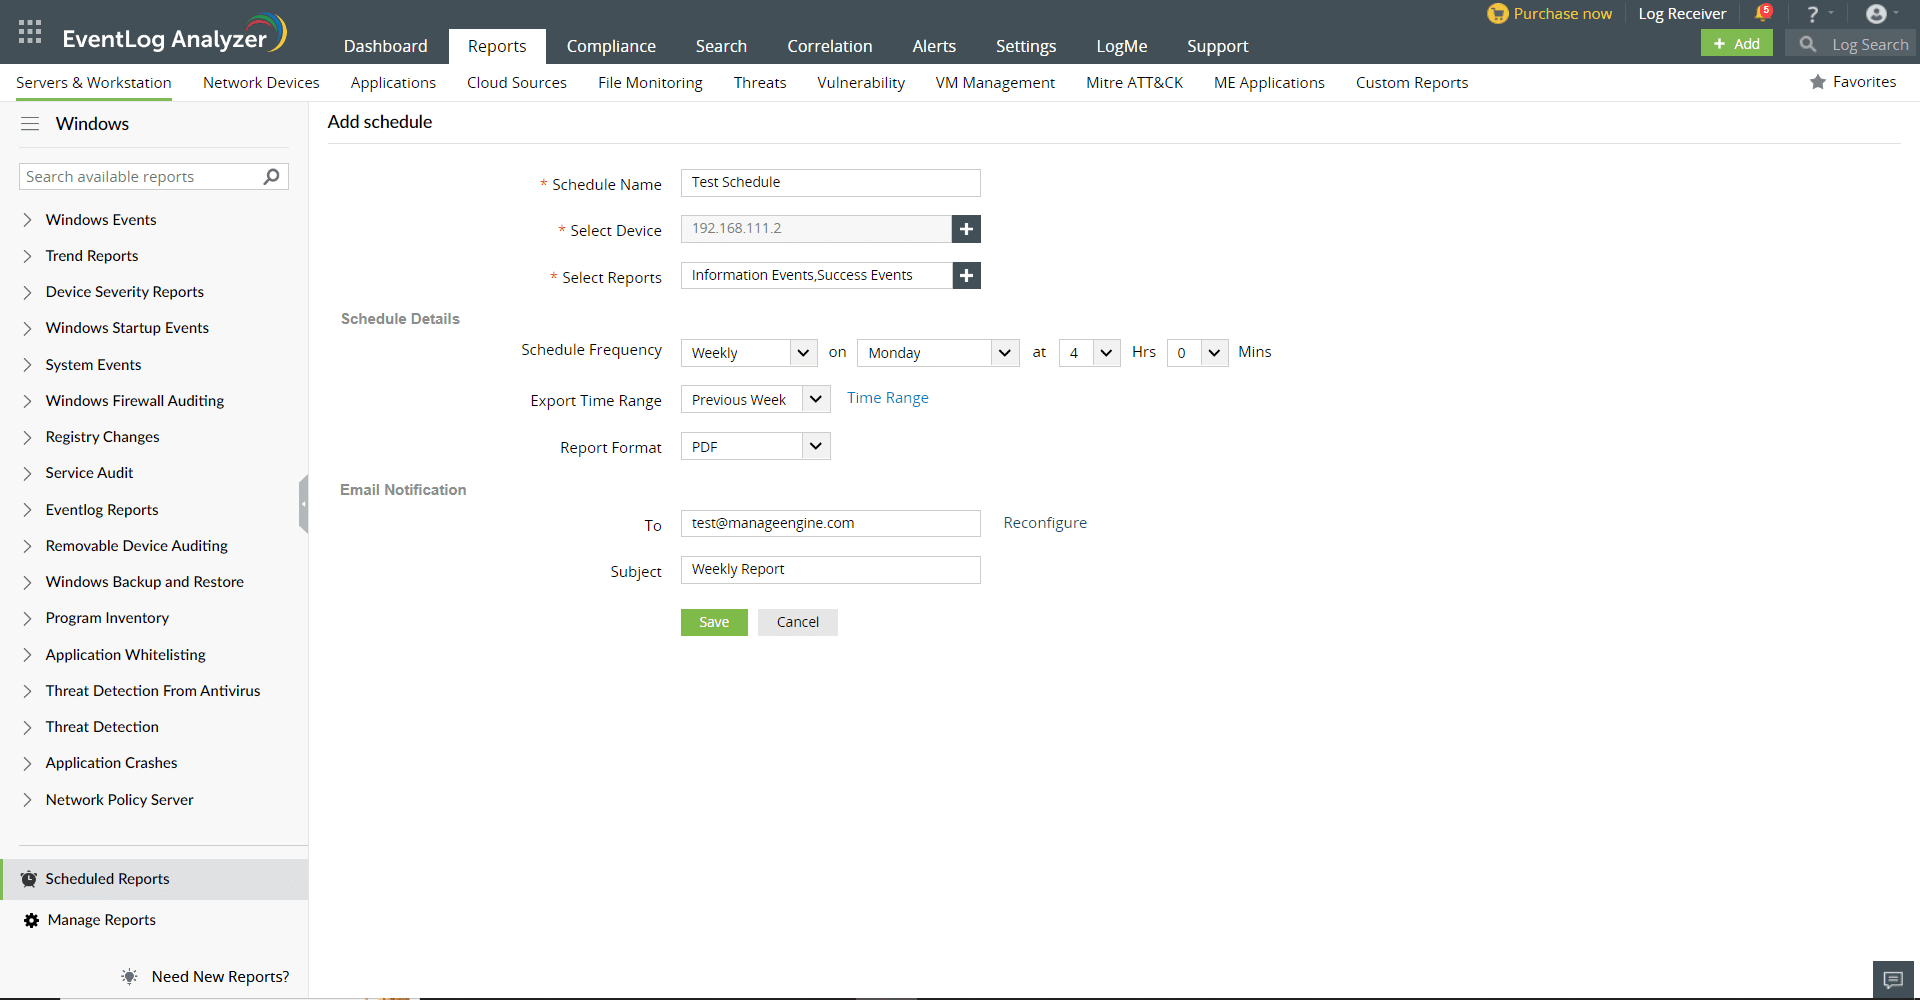The height and width of the screenshot is (1000, 1920).
Task: Expand the Threat Detection From Antivirus group
Action: pos(27,691)
